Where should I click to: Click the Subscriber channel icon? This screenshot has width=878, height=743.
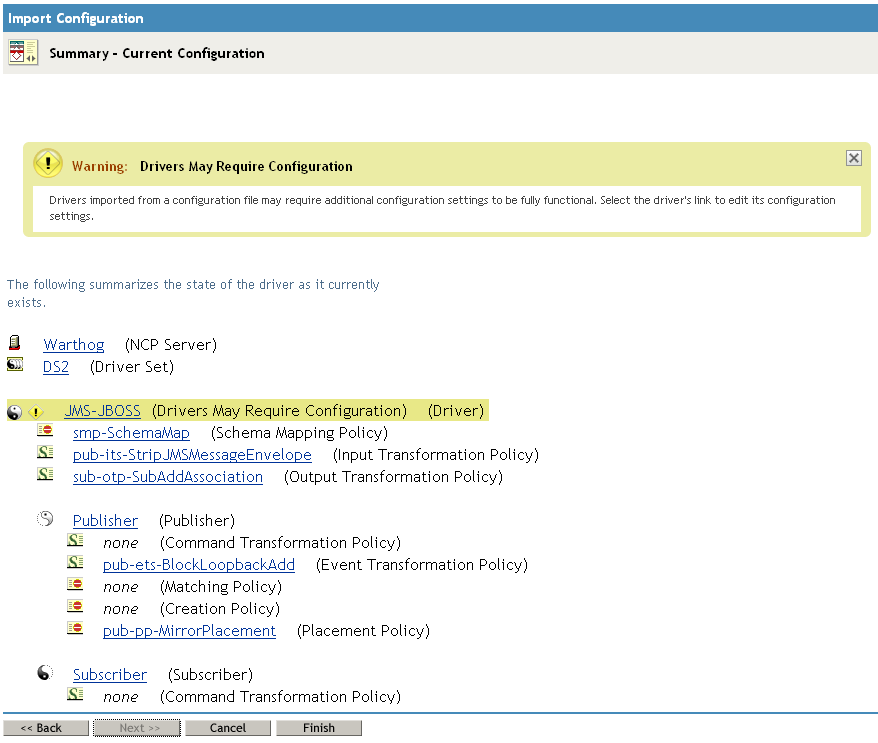click(x=43, y=673)
